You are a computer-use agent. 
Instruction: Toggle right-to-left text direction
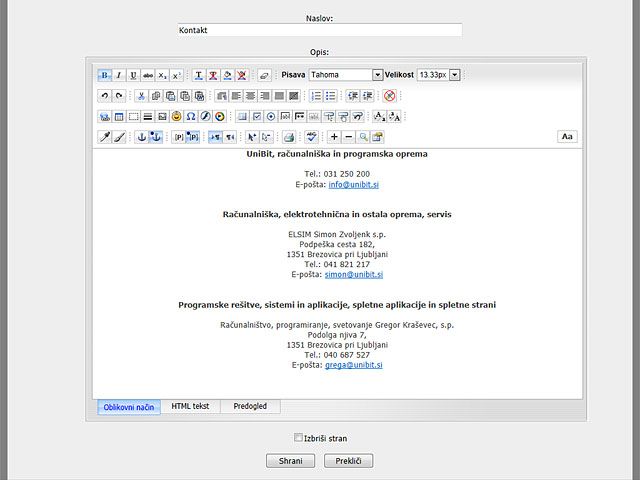[x=230, y=137]
